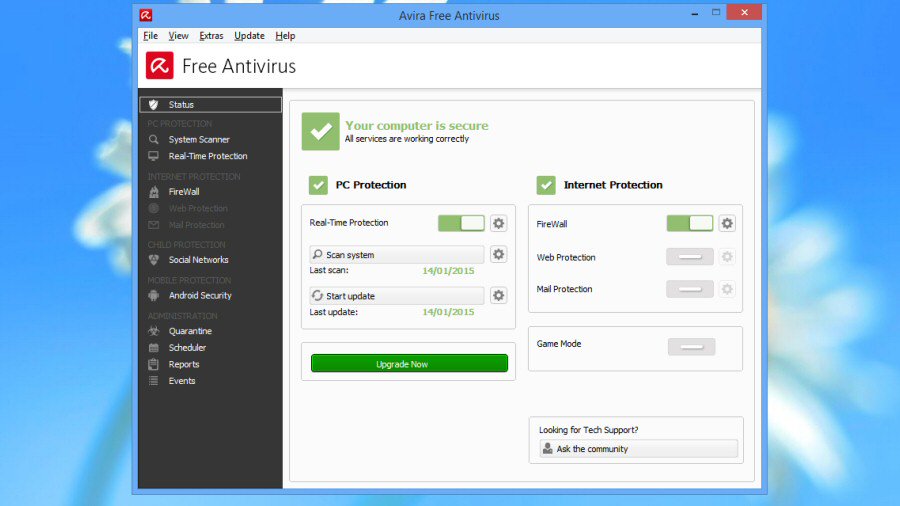Open Real-Time Protection settings gear
The width and height of the screenshot is (900, 506).
(499, 223)
